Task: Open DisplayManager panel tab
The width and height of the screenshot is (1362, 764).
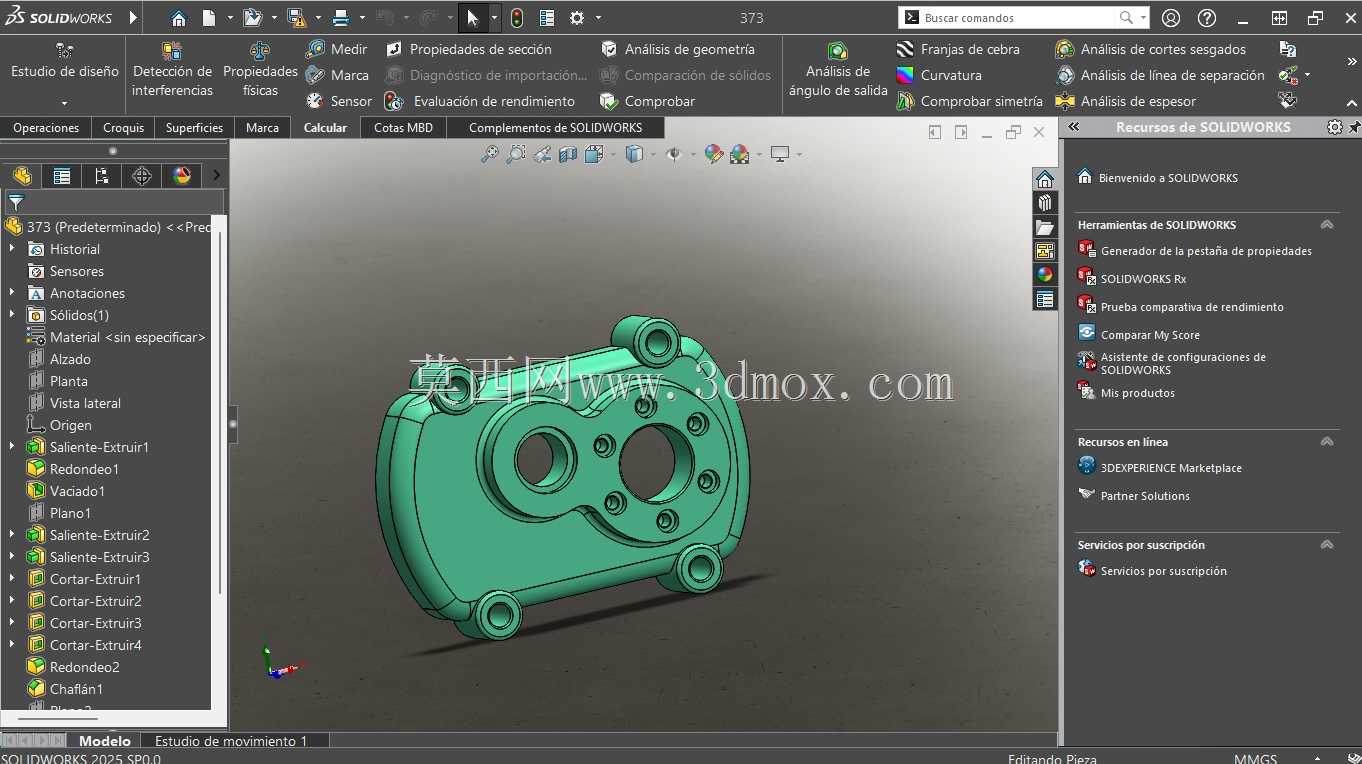Action: (x=182, y=176)
